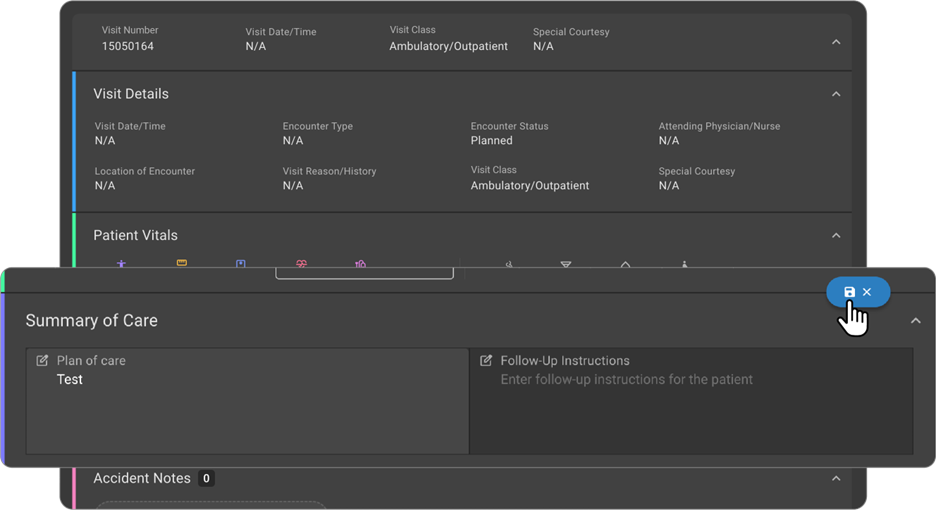The width and height of the screenshot is (936, 510).
Task: Click the Summary of Care heading
Action: click(x=91, y=321)
